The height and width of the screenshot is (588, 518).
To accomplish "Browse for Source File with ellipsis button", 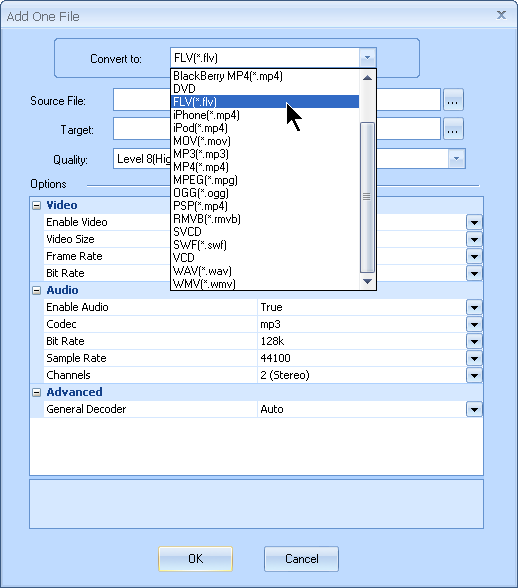I will click(x=453, y=100).
